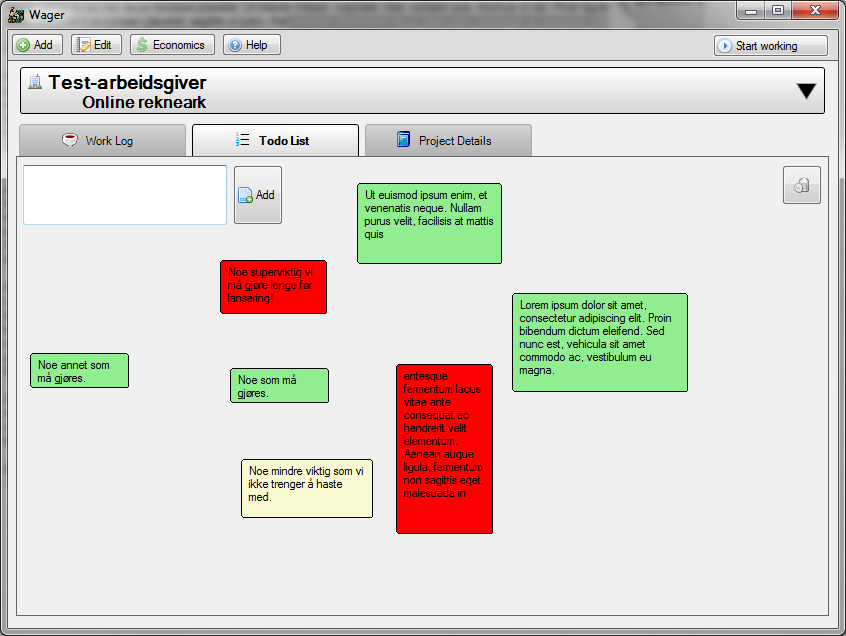Select the green note 'Ut euismod ipsum enim'

coord(429,223)
